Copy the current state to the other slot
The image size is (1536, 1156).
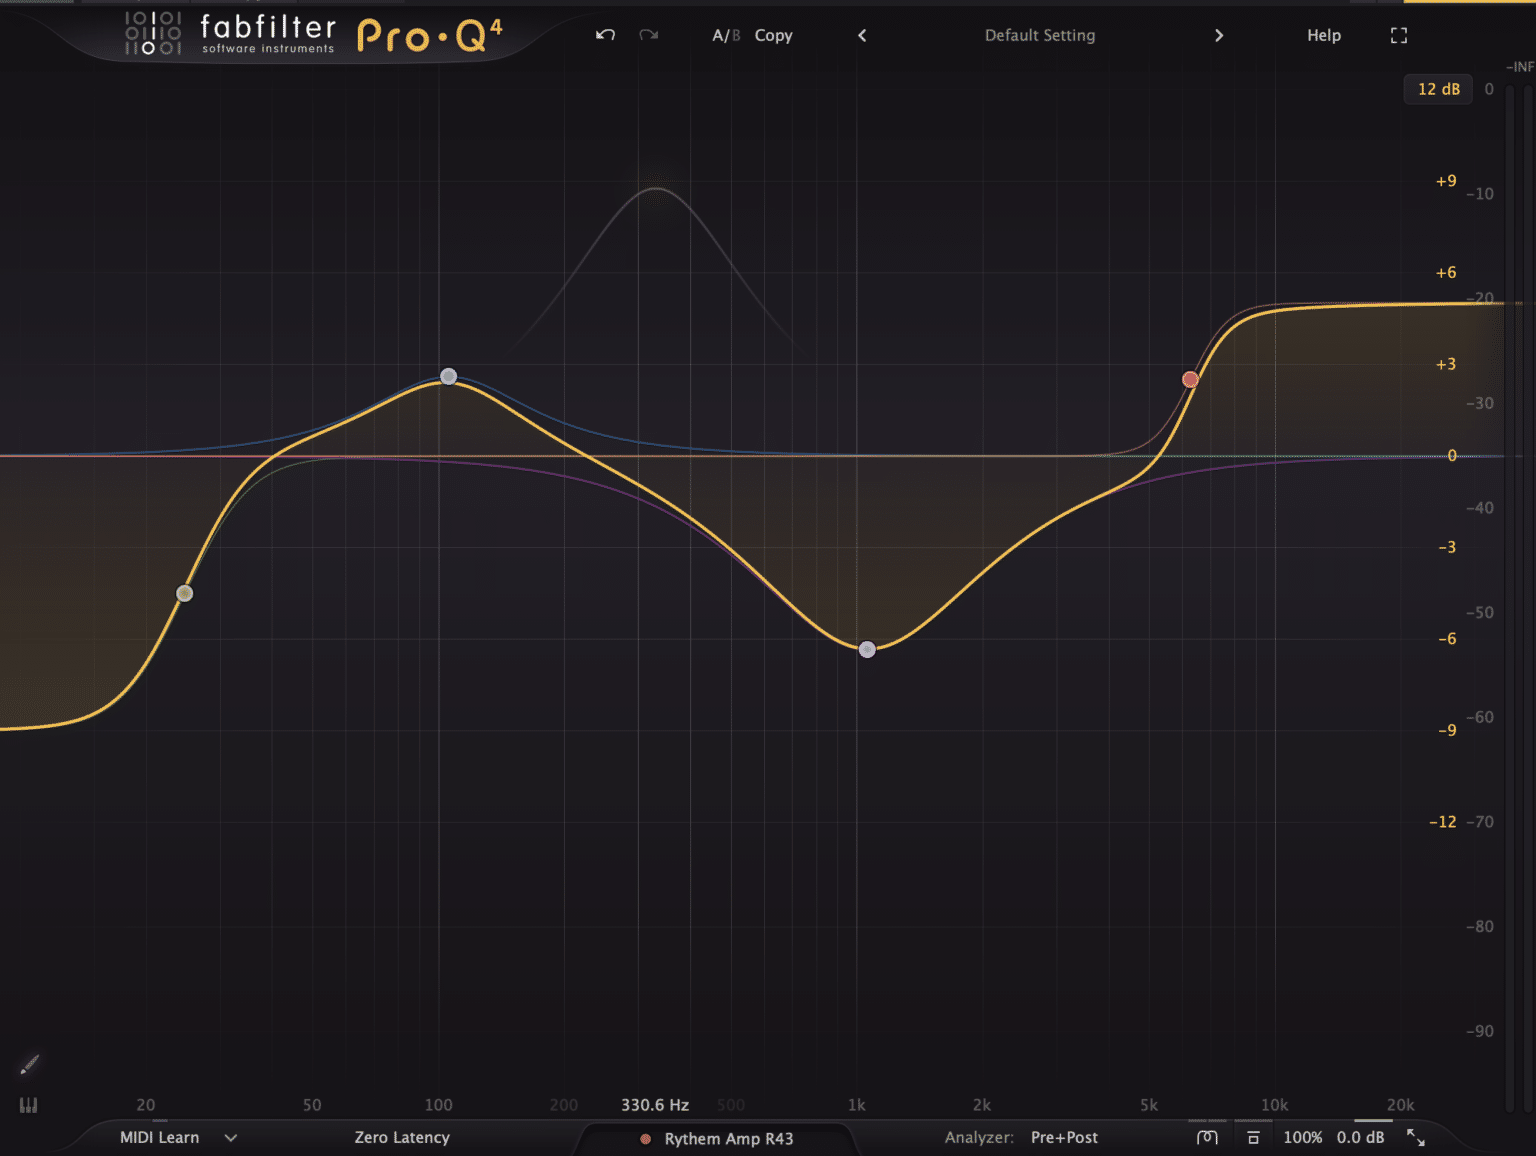pos(773,35)
